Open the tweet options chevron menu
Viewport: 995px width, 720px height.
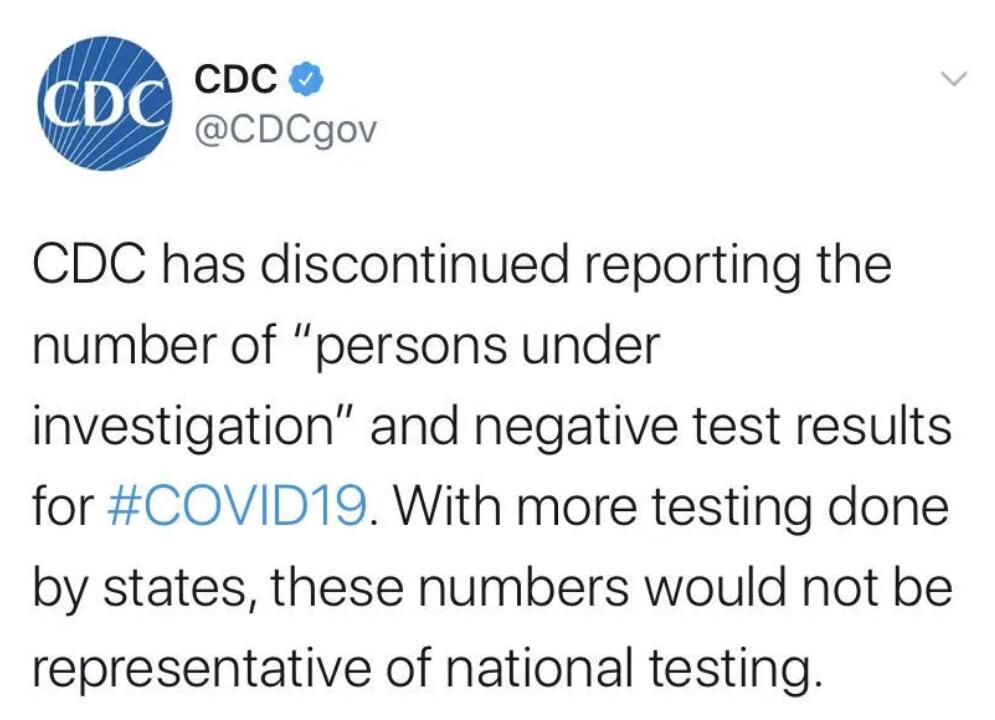pyautogui.click(x=955, y=79)
